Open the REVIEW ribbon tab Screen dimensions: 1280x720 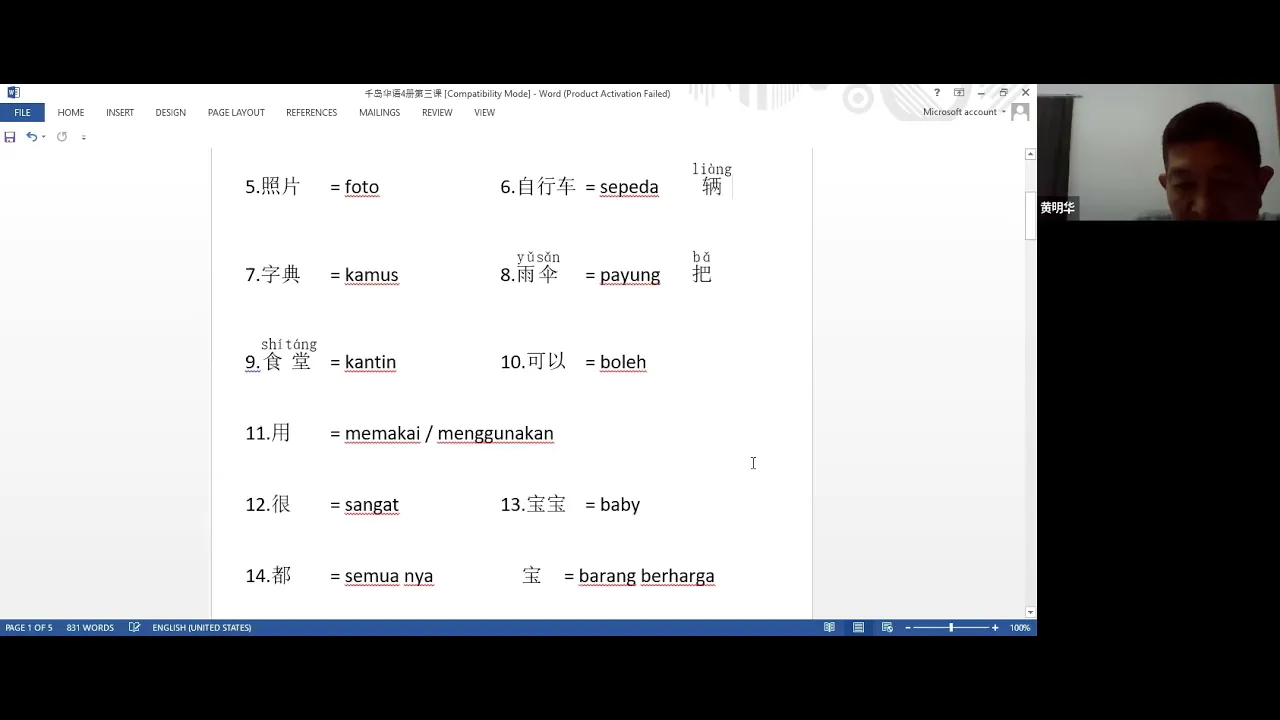coord(437,113)
